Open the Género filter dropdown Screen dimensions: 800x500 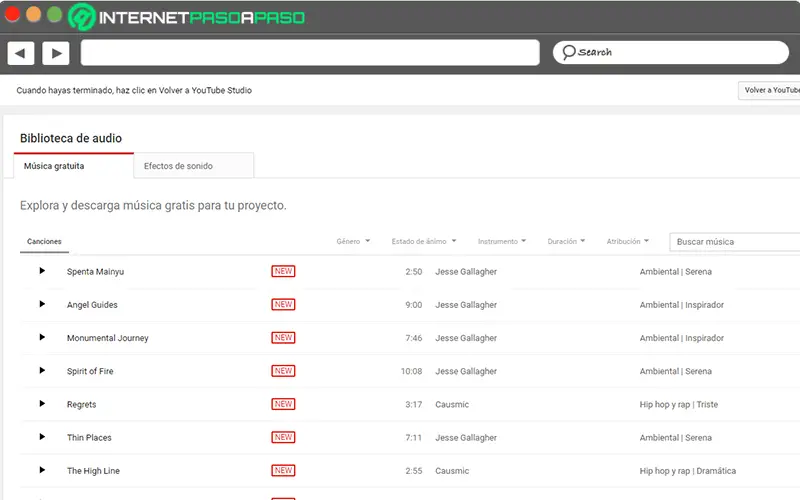[x=353, y=241]
